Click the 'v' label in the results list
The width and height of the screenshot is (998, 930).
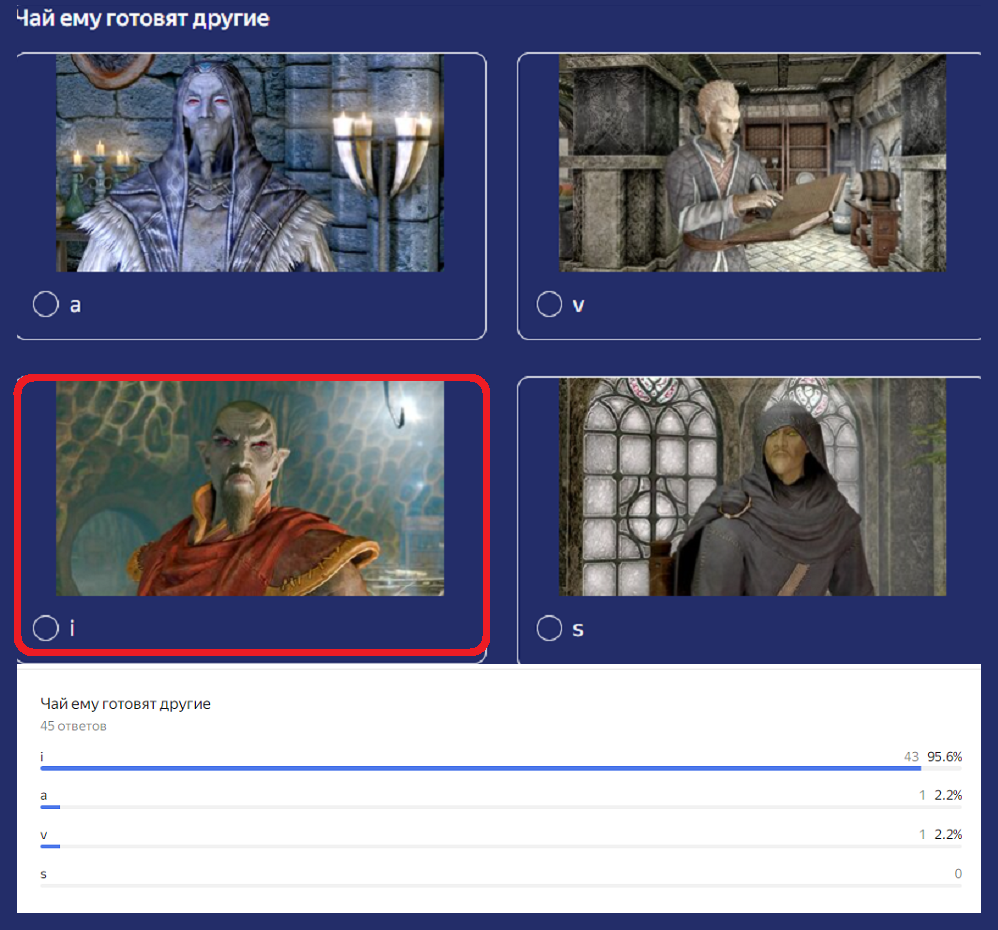pos(43,835)
